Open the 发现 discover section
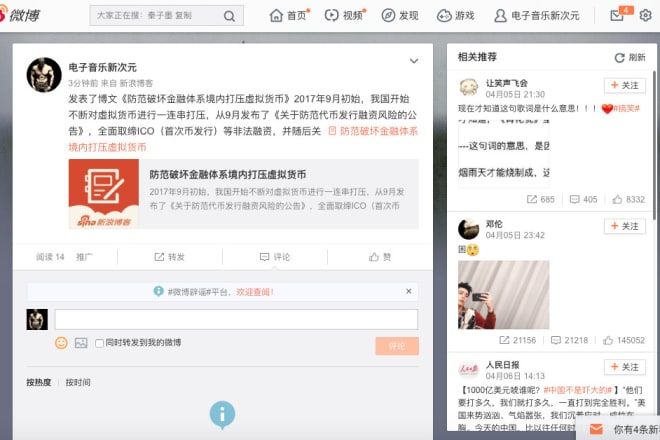The image size is (660, 440). point(400,16)
